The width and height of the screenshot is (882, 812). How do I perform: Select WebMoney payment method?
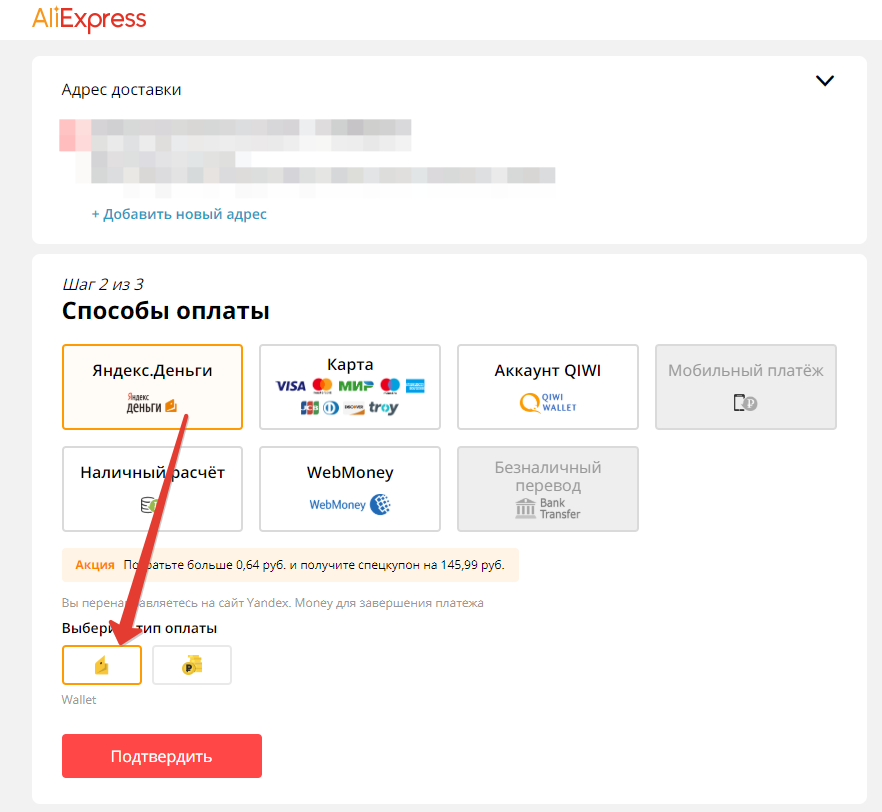point(350,489)
